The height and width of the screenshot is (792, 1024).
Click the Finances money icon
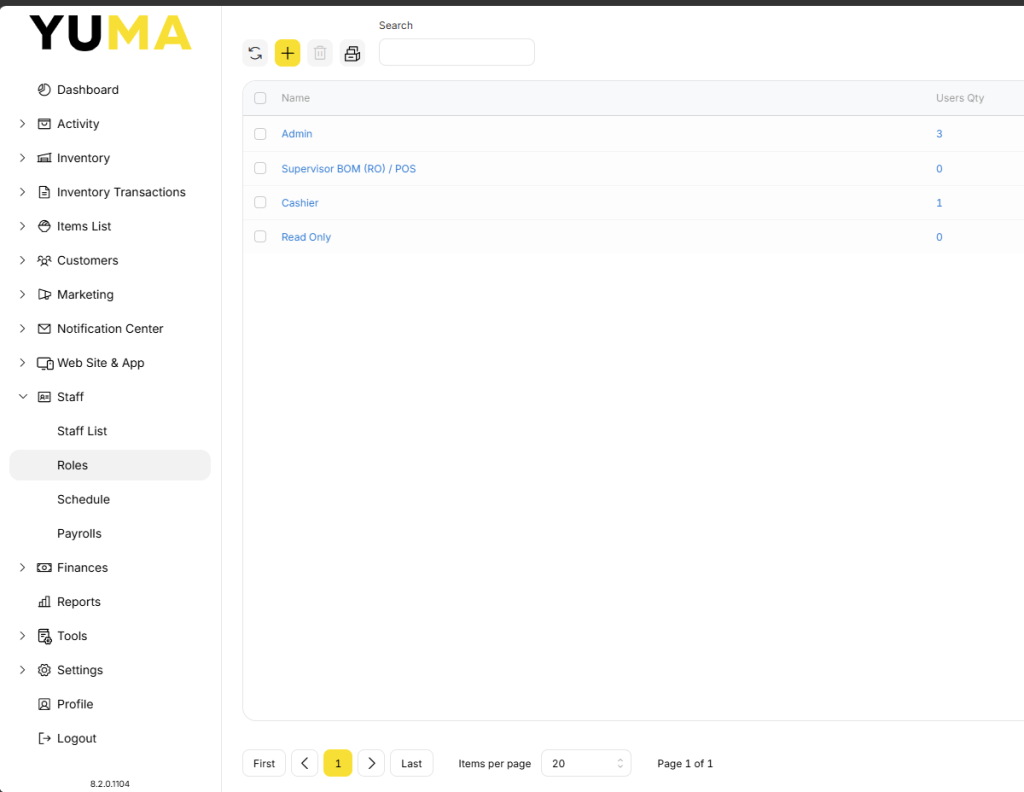coord(44,567)
